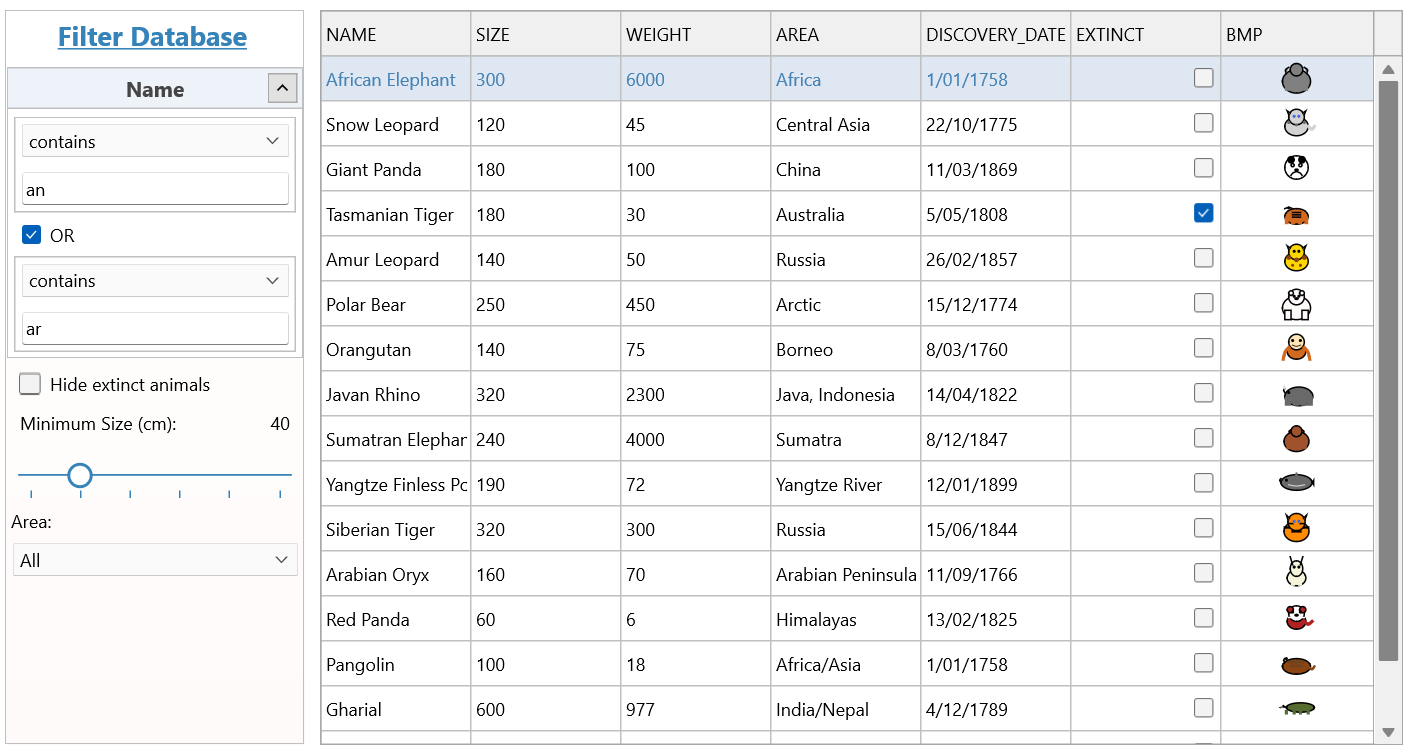Click the Polar Bear picture icon
Image resolution: width=1409 pixels, height=749 pixels.
(x=1296, y=304)
